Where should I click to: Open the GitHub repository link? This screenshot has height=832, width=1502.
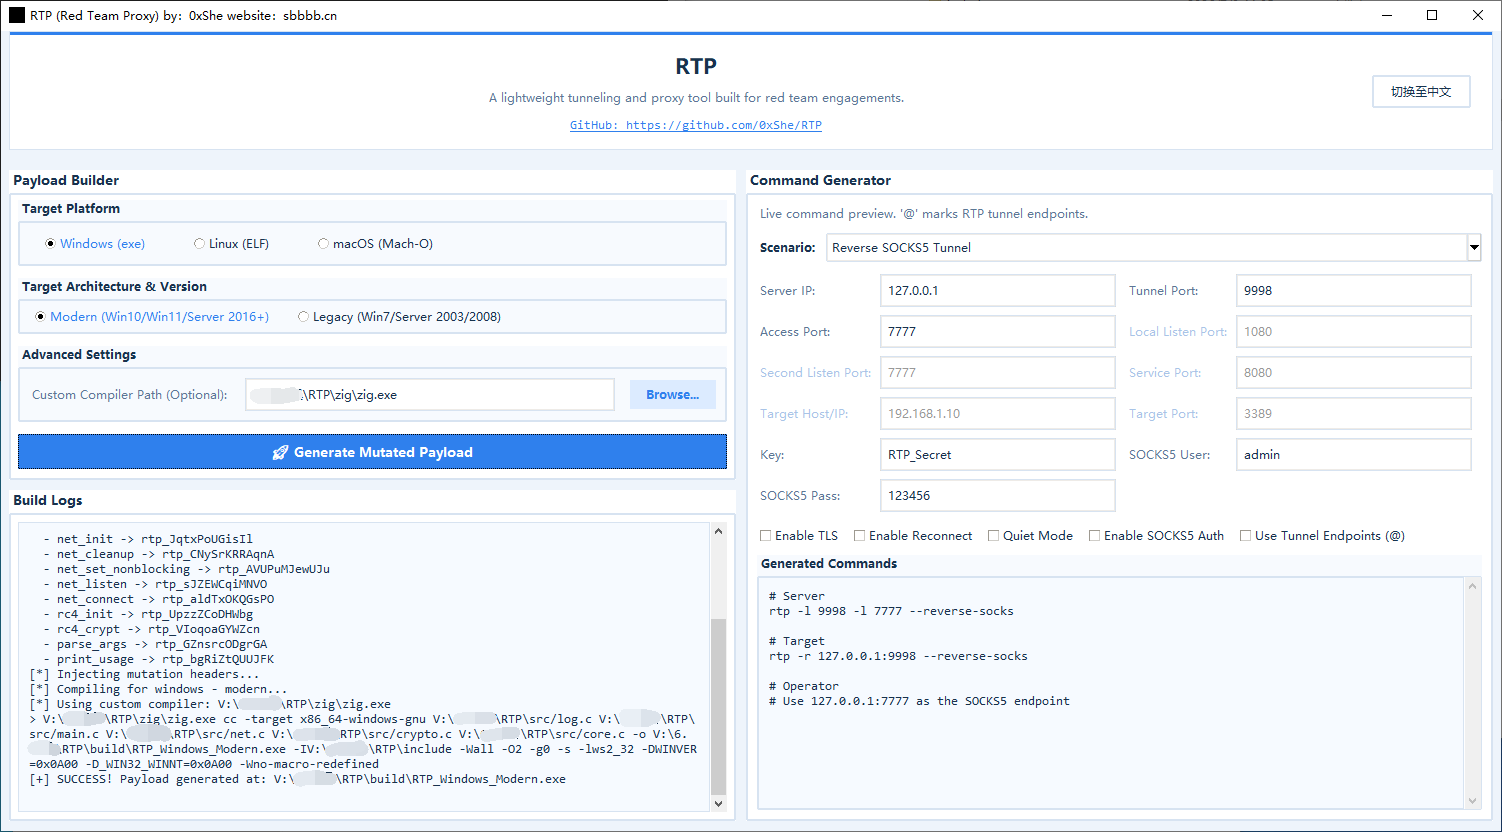click(x=696, y=126)
